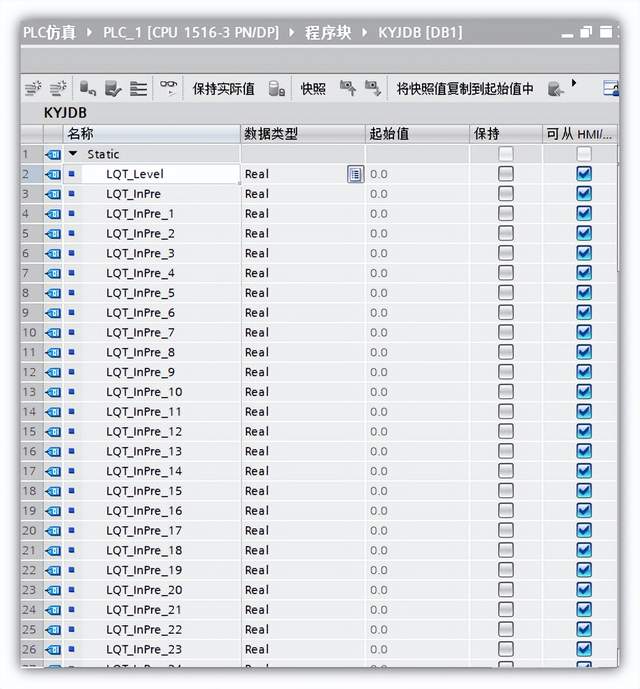Click Real data type of LQT_InPre_8
Viewport: 640px width, 689px height.
tap(303, 352)
